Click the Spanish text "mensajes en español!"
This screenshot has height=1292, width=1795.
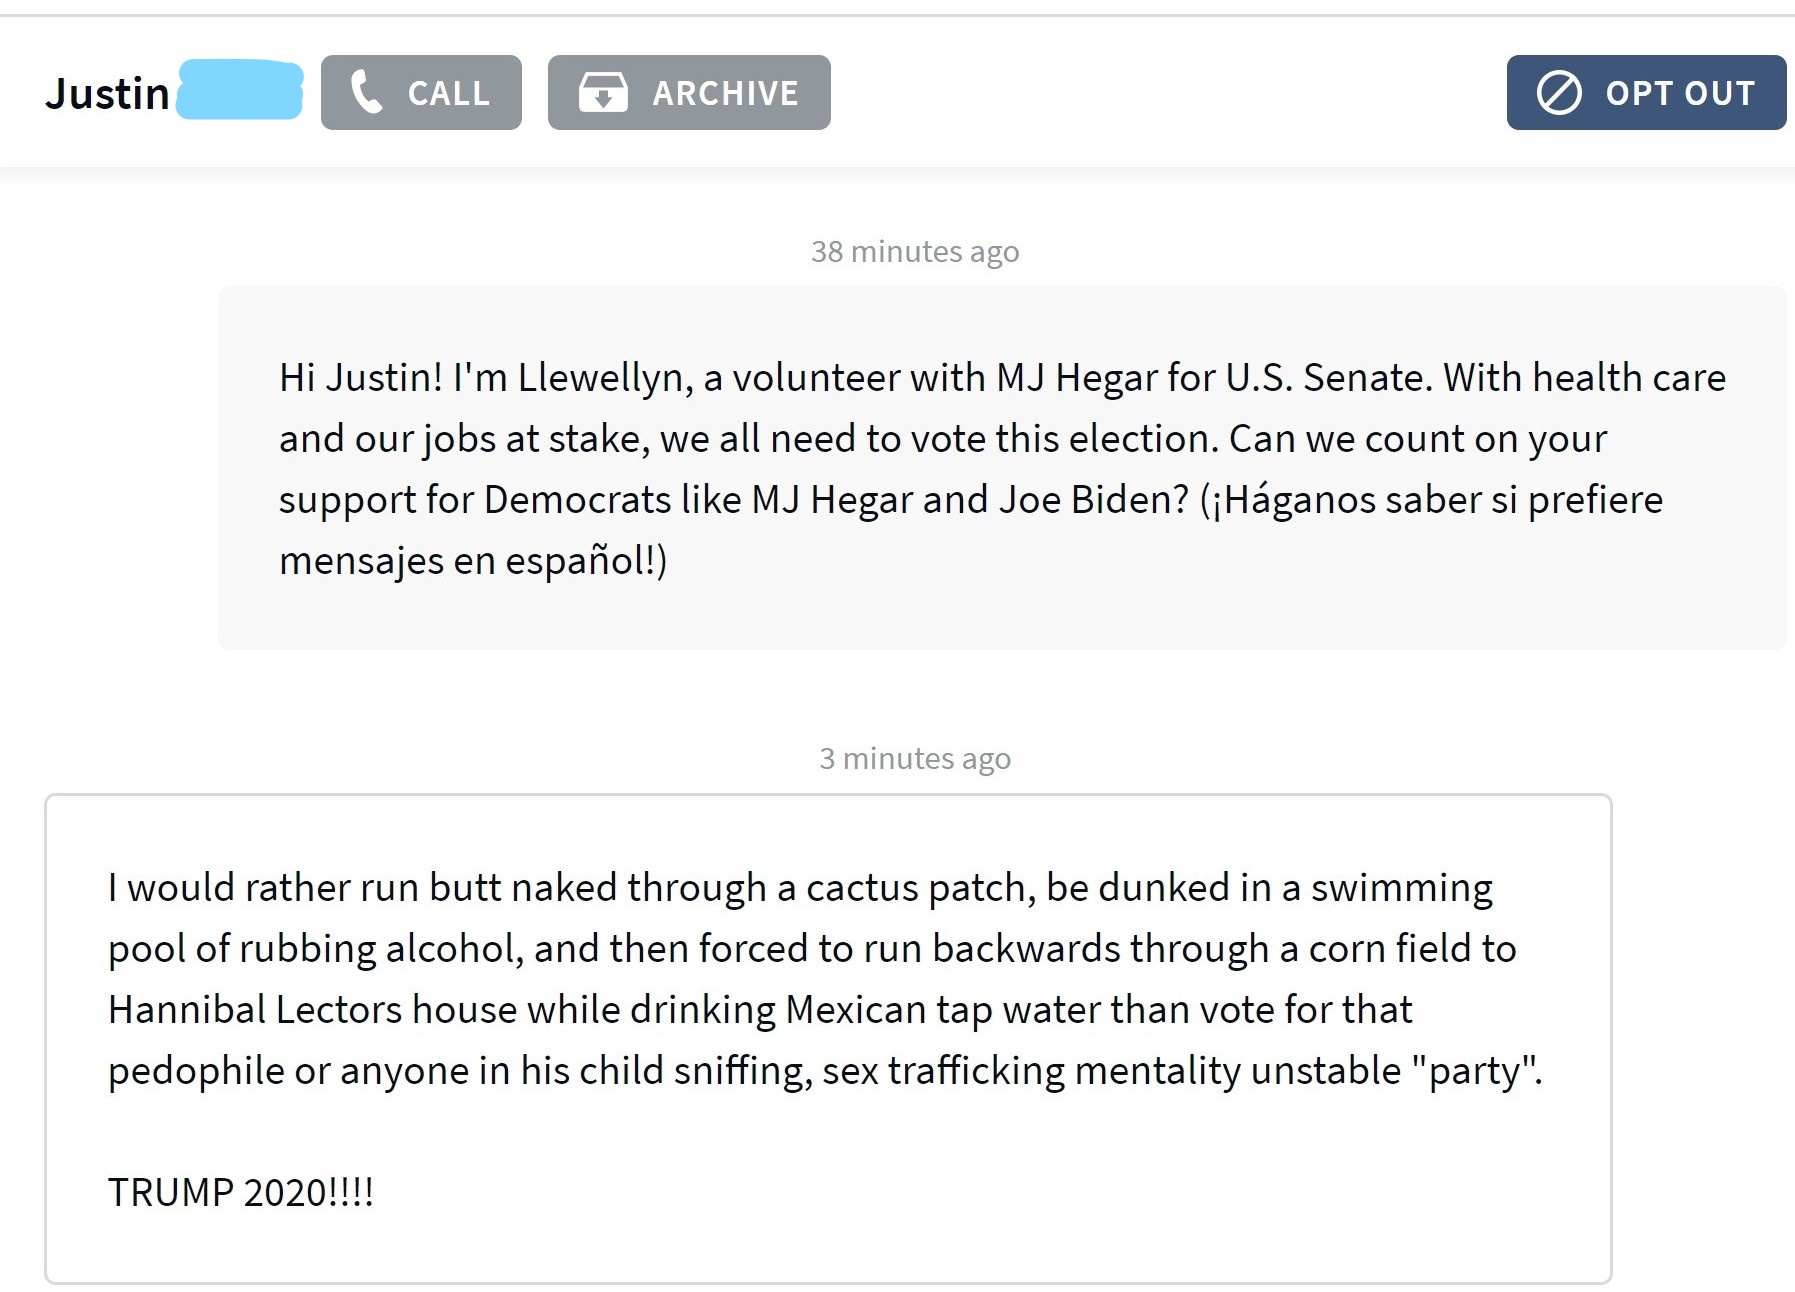472,561
